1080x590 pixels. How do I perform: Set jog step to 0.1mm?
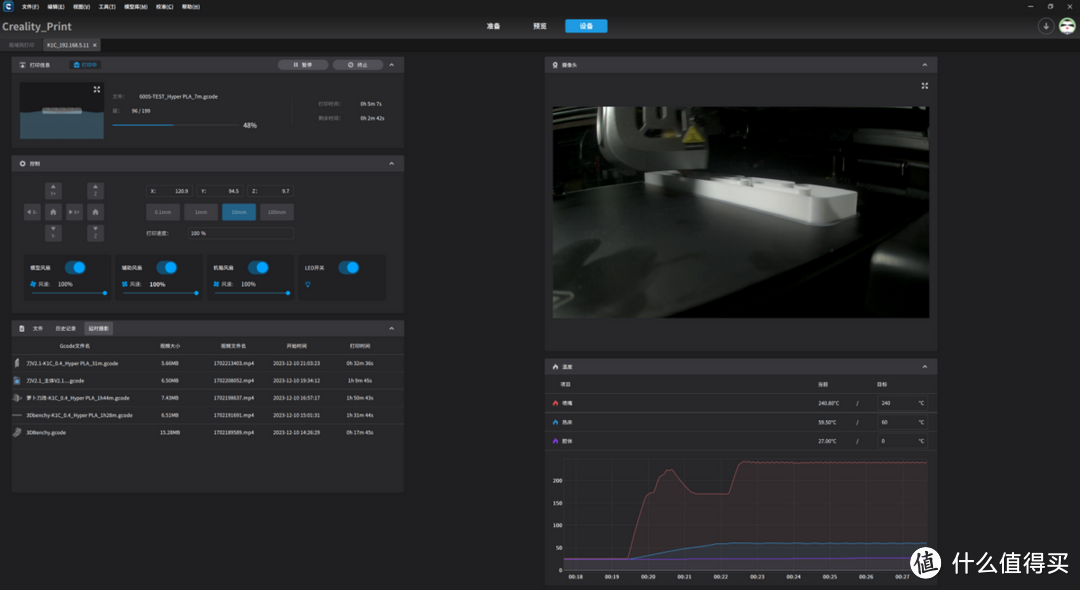(x=163, y=212)
